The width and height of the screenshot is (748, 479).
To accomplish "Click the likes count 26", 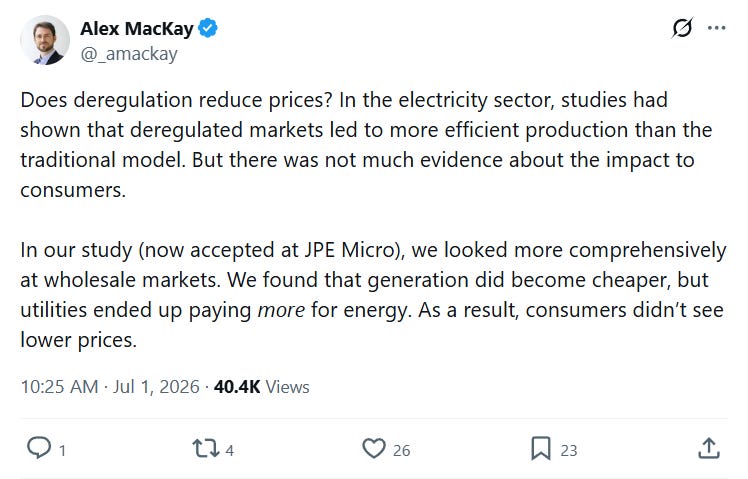I will pyautogui.click(x=401, y=450).
